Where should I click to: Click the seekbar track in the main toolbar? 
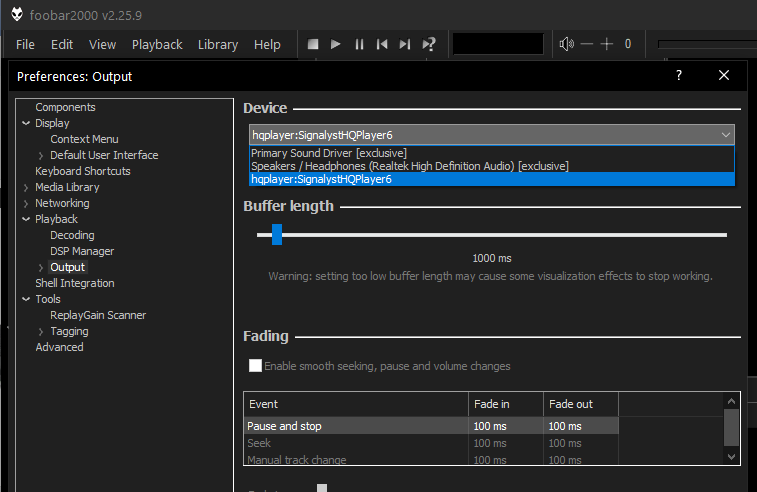pyautogui.click(x=707, y=44)
